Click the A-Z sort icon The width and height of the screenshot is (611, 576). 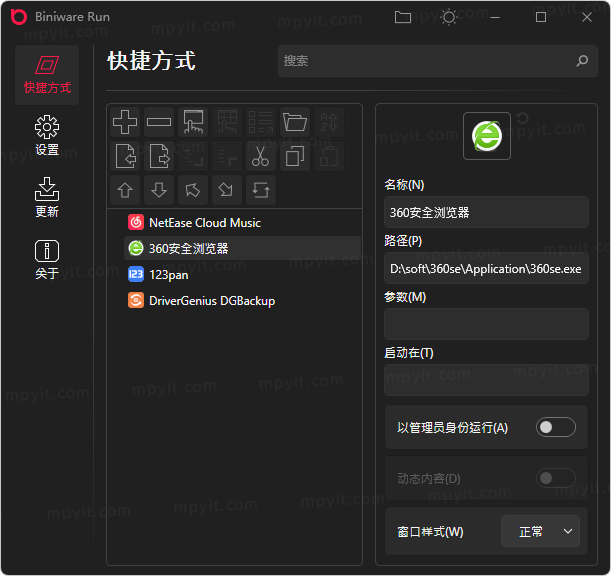click(329, 122)
